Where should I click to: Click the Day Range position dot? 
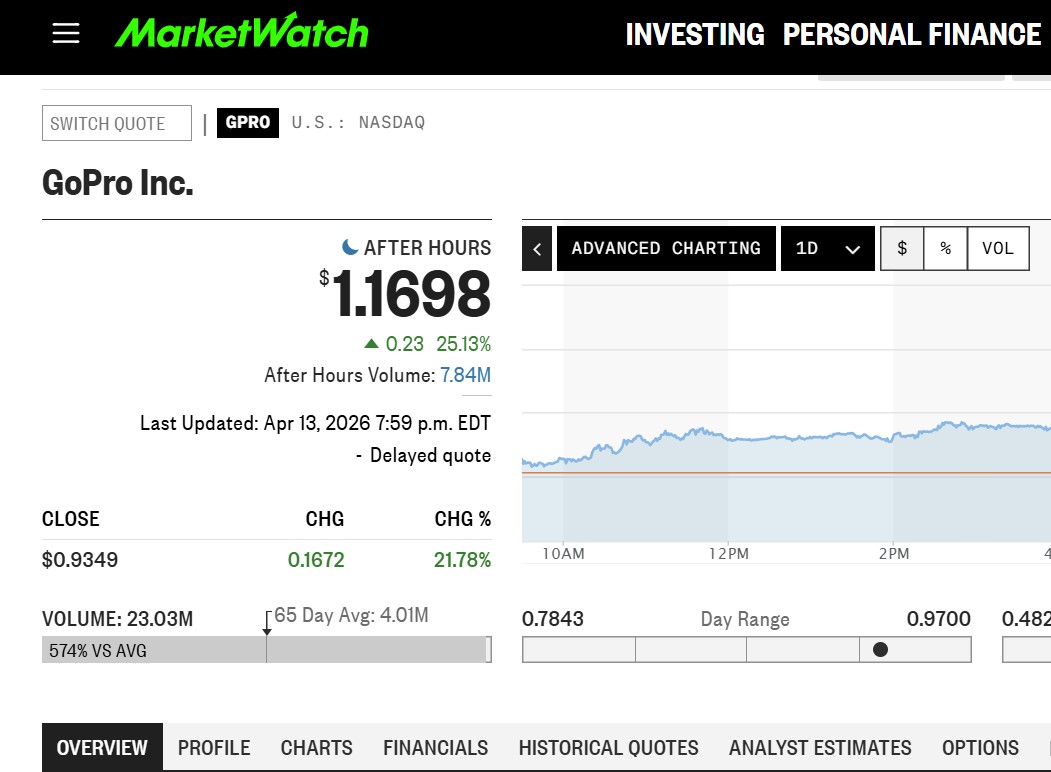[x=880, y=650]
